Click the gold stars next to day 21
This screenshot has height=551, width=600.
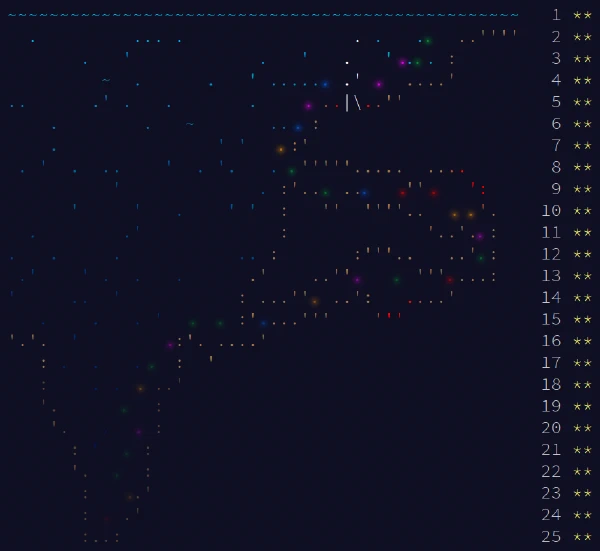click(x=582, y=450)
